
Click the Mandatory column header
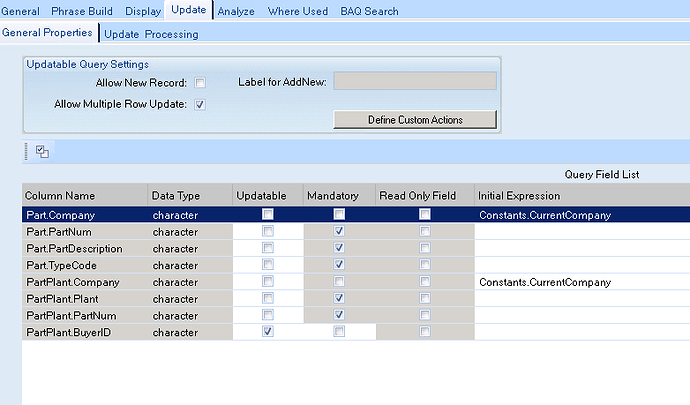[340, 195]
